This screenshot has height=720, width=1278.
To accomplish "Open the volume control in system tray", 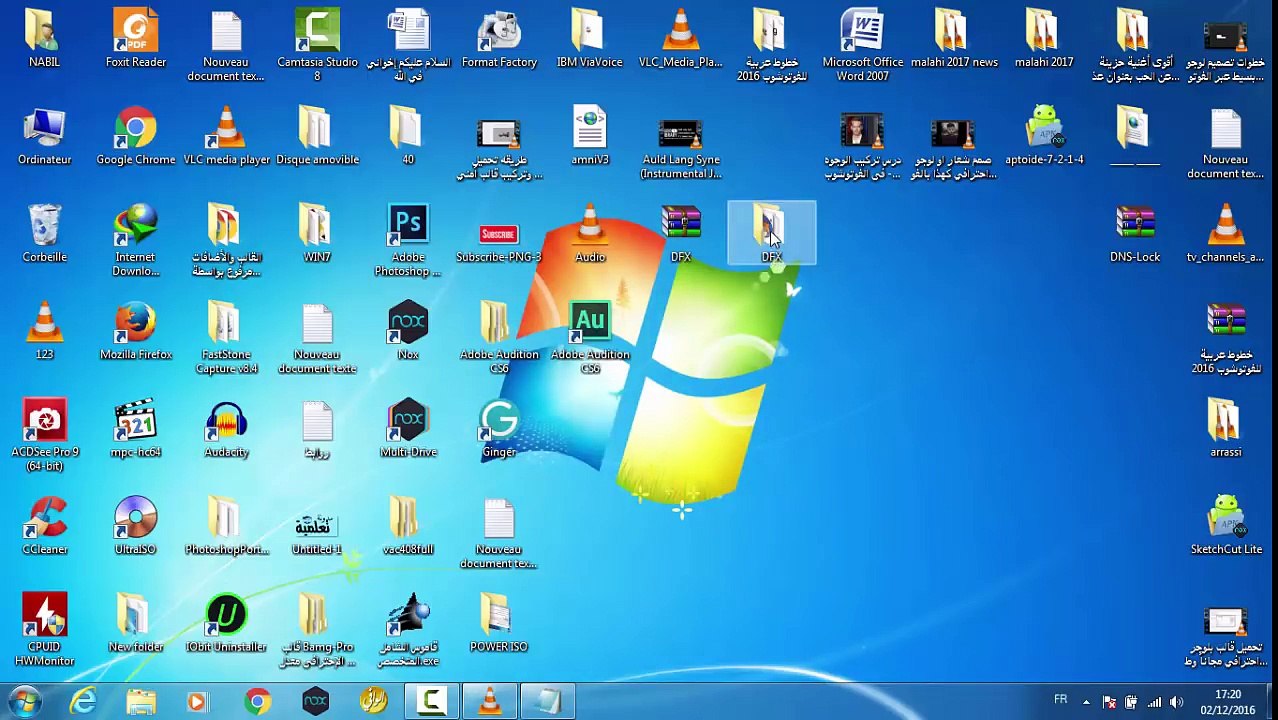I will [1176, 703].
